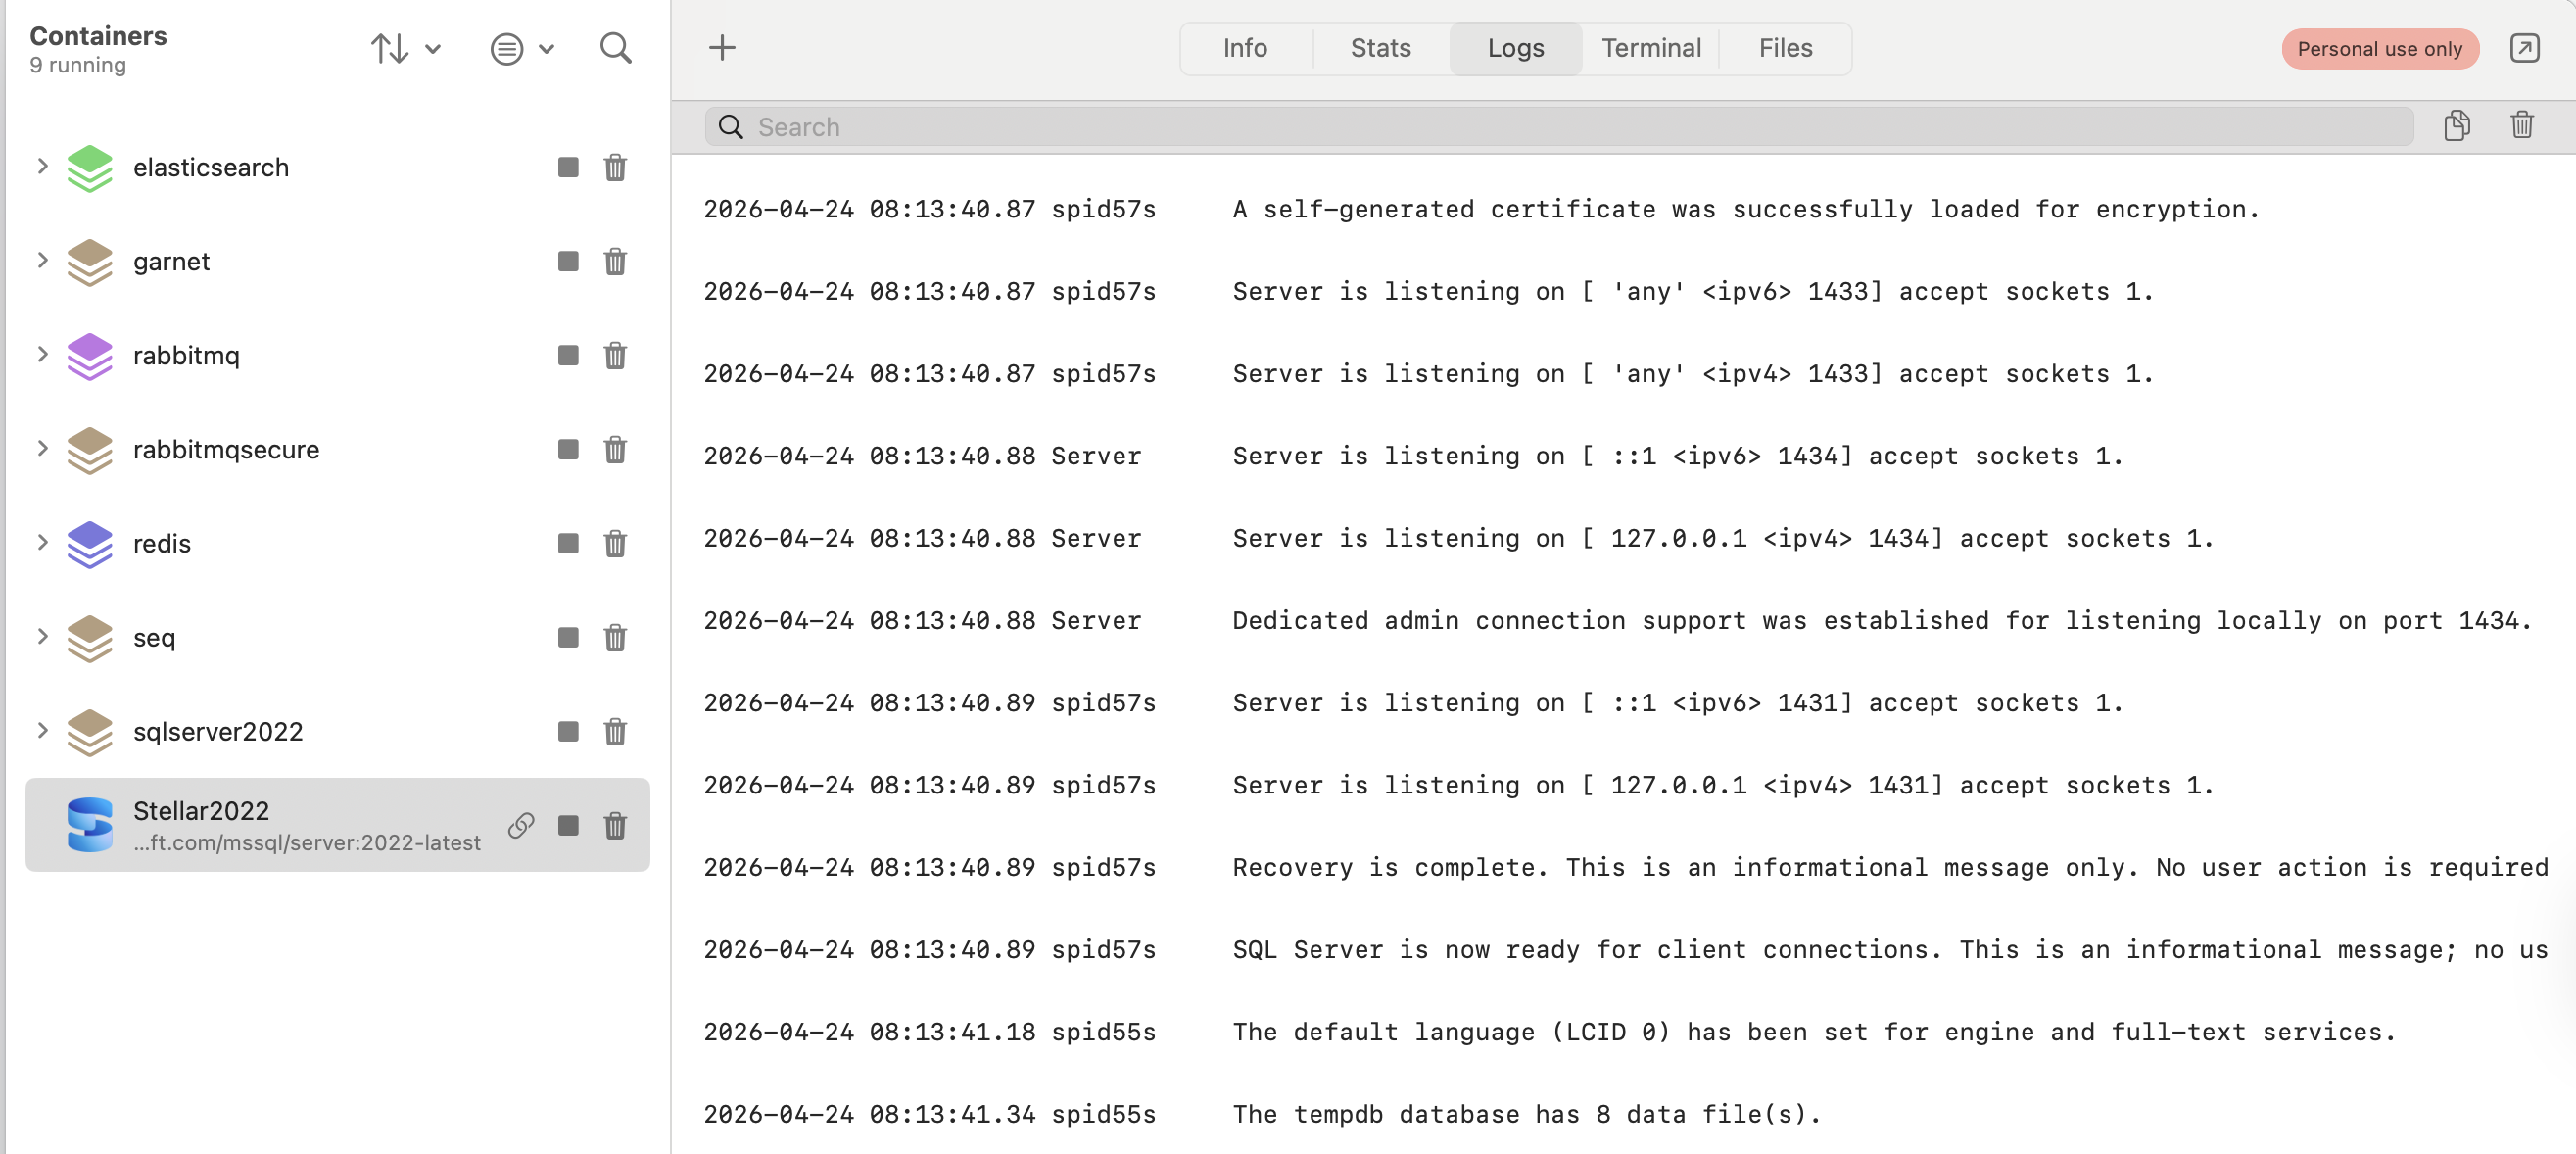This screenshot has height=1154, width=2576.
Task: Clear logs with trash icon
Action: pos(2522,126)
